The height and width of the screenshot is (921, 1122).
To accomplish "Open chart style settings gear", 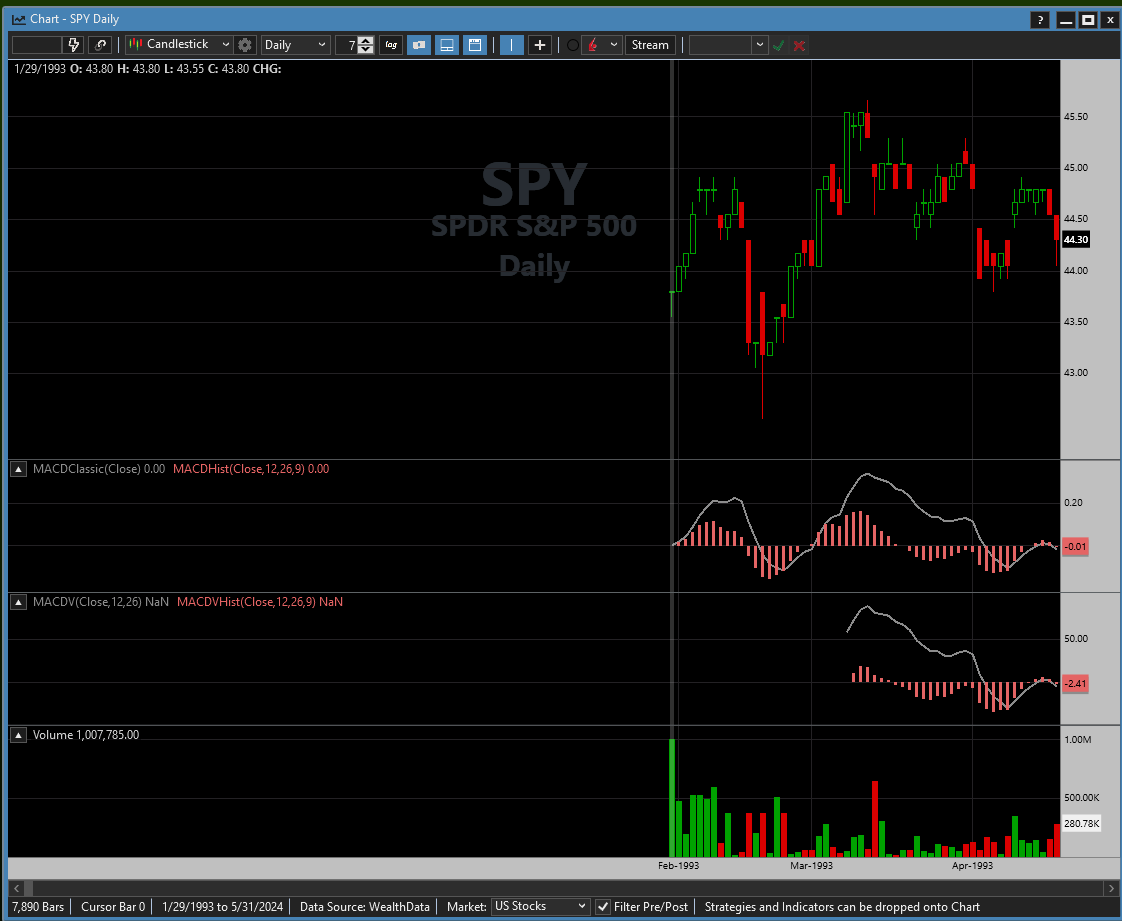I will coord(245,45).
